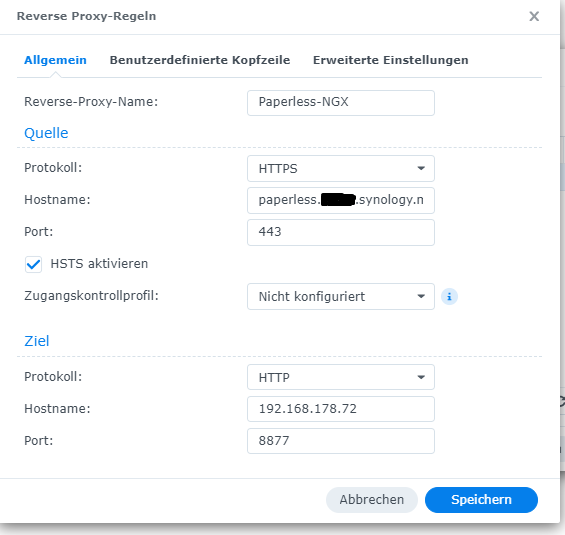Click the Ziel Port field showing 8877
Screen dimensions: 565x535
click(341, 441)
